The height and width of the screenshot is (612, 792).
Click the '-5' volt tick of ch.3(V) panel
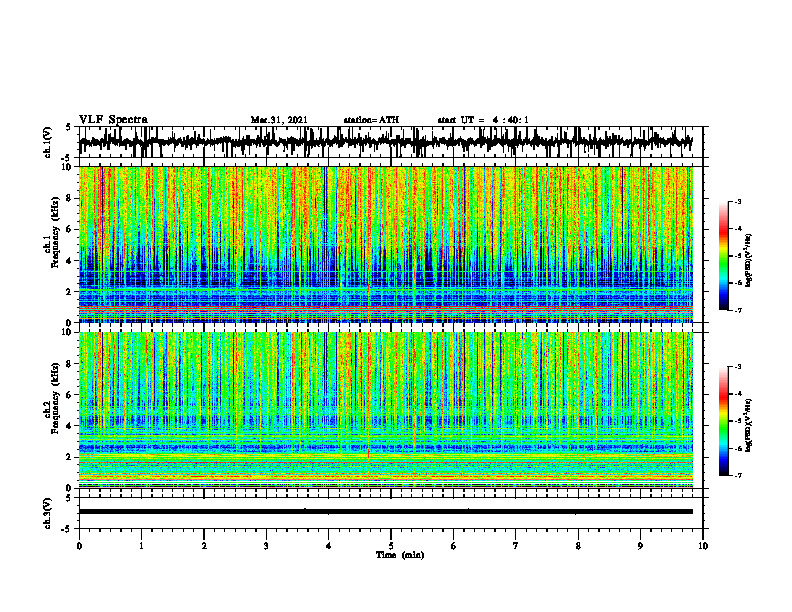(x=66, y=529)
